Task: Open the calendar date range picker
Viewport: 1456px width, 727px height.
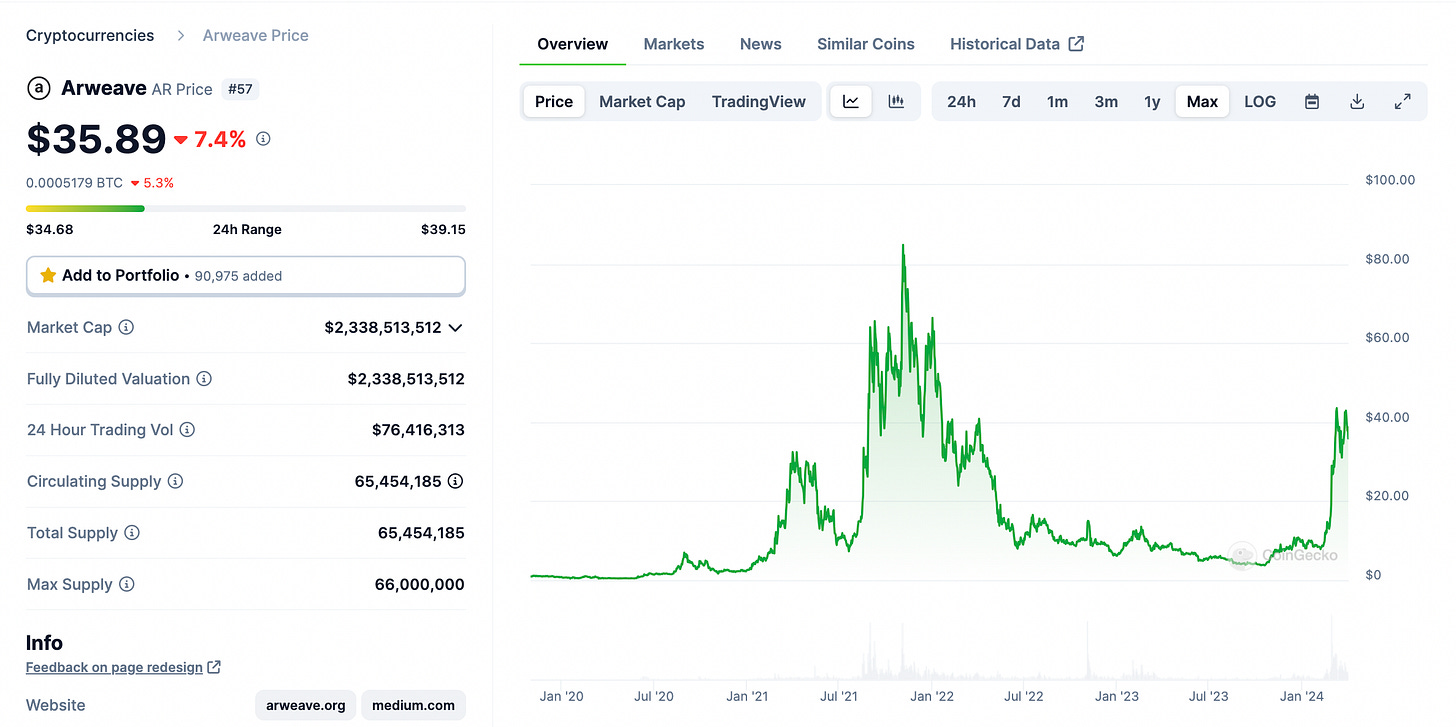Action: pyautogui.click(x=1312, y=101)
